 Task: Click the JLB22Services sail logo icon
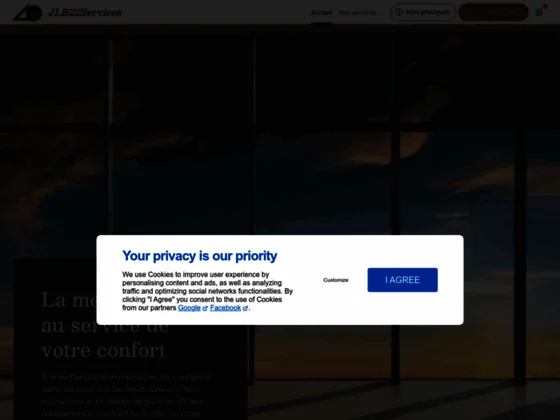click(x=27, y=12)
